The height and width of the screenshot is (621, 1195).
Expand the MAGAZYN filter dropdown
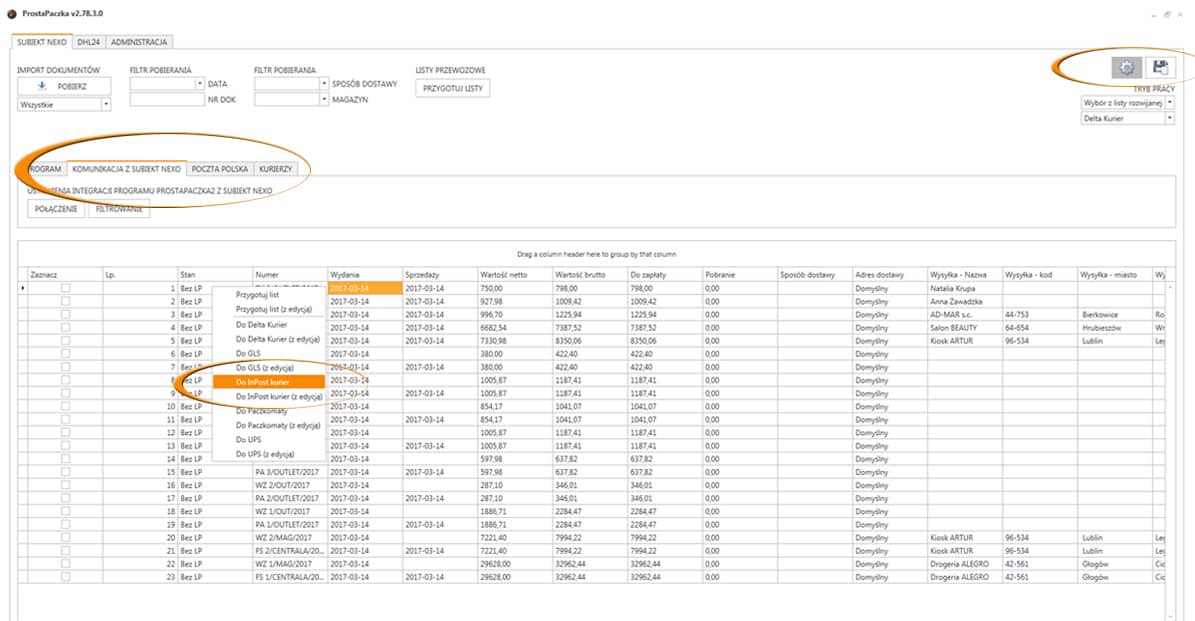click(x=324, y=99)
